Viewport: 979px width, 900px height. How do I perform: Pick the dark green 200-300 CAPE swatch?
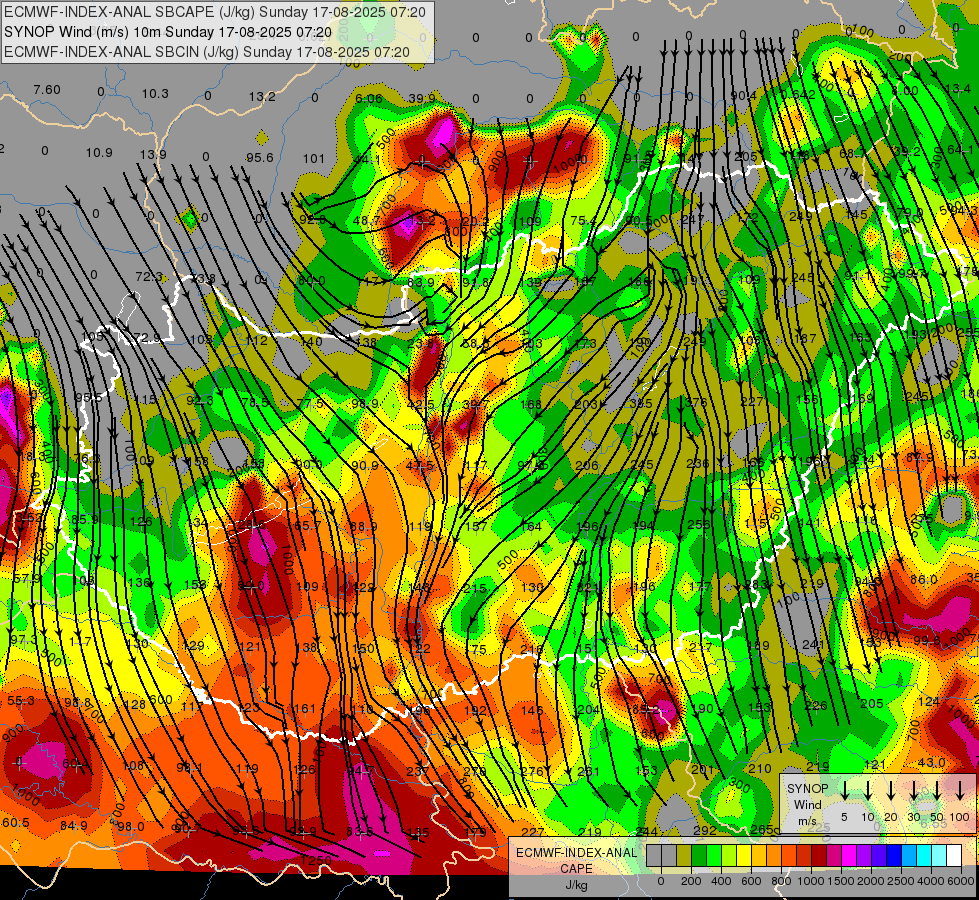(x=699, y=855)
